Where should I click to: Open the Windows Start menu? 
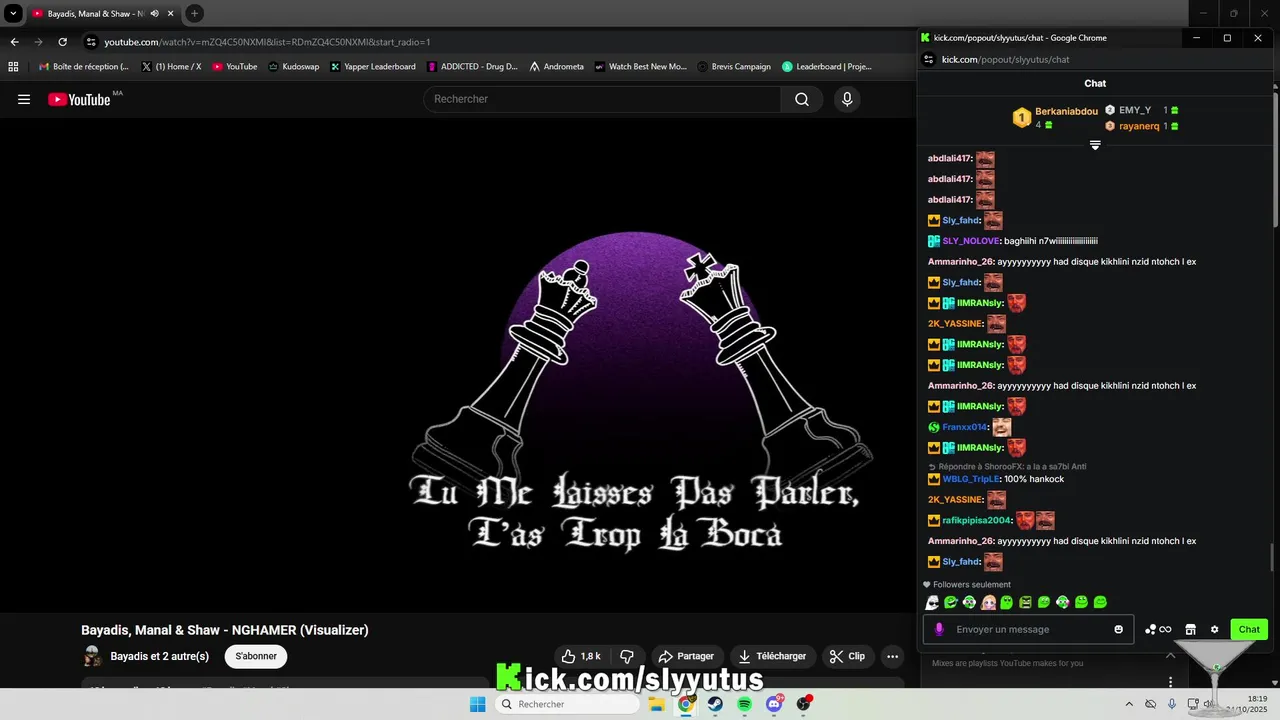tap(478, 704)
